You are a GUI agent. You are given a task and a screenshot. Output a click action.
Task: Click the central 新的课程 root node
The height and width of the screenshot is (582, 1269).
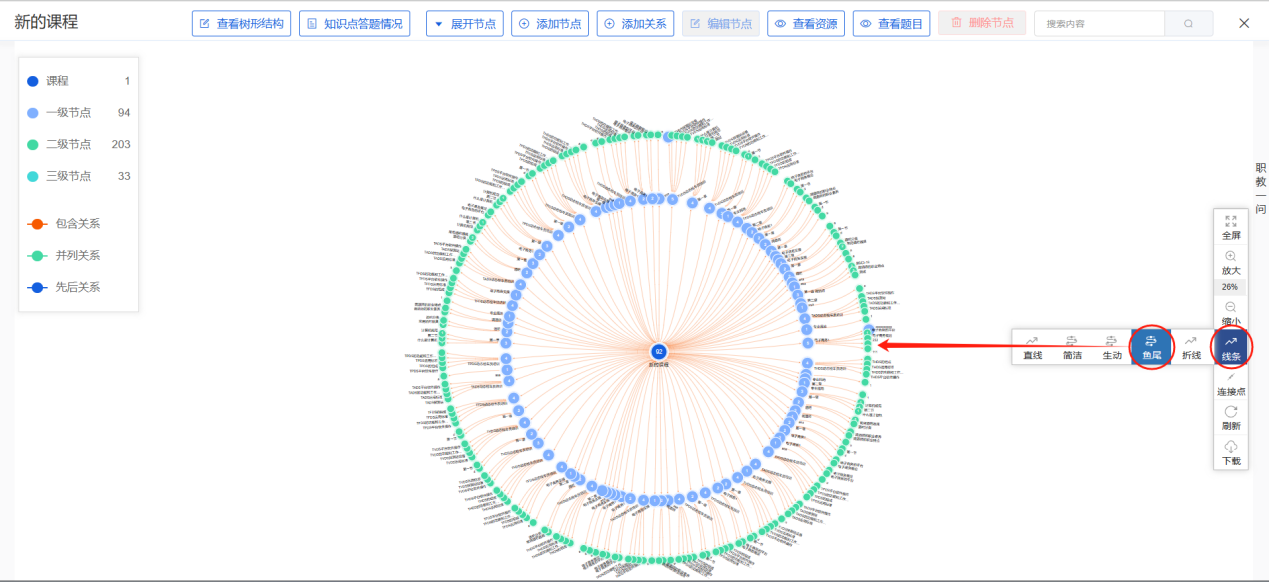tap(658, 351)
